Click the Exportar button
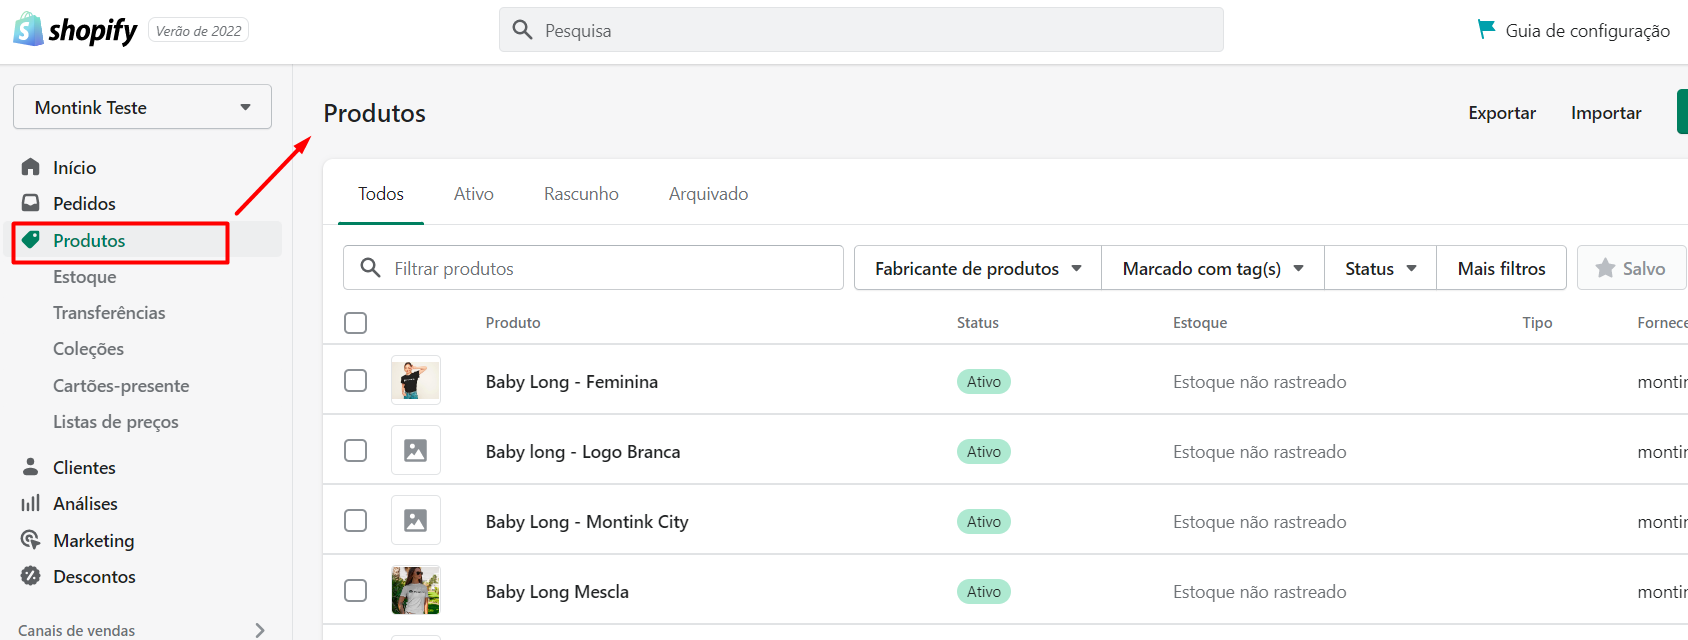The height and width of the screenshot is (640, 1688). (x=1502, y=113)
